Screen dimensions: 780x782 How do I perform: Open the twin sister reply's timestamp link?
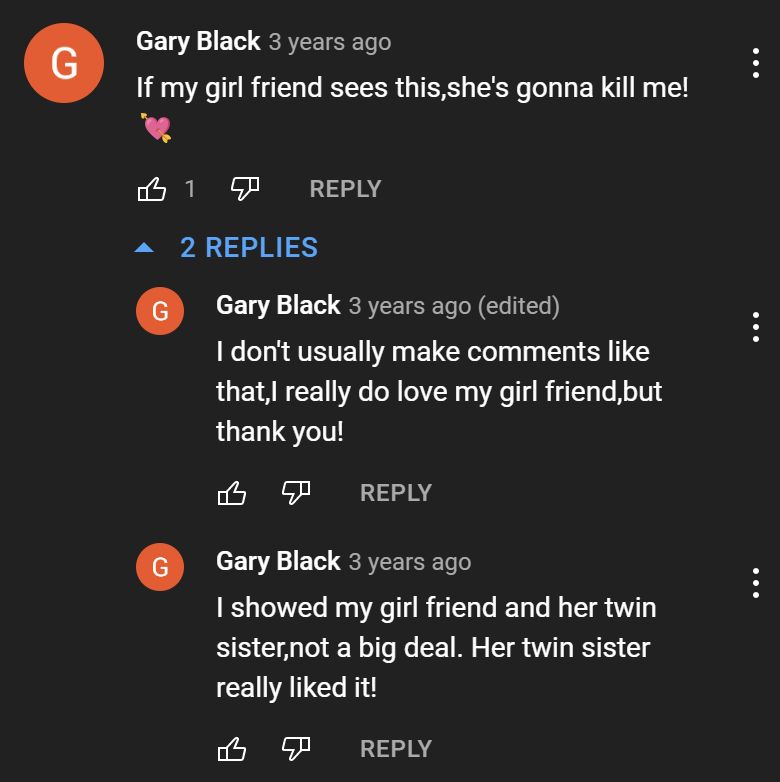(x=410, y=562)
